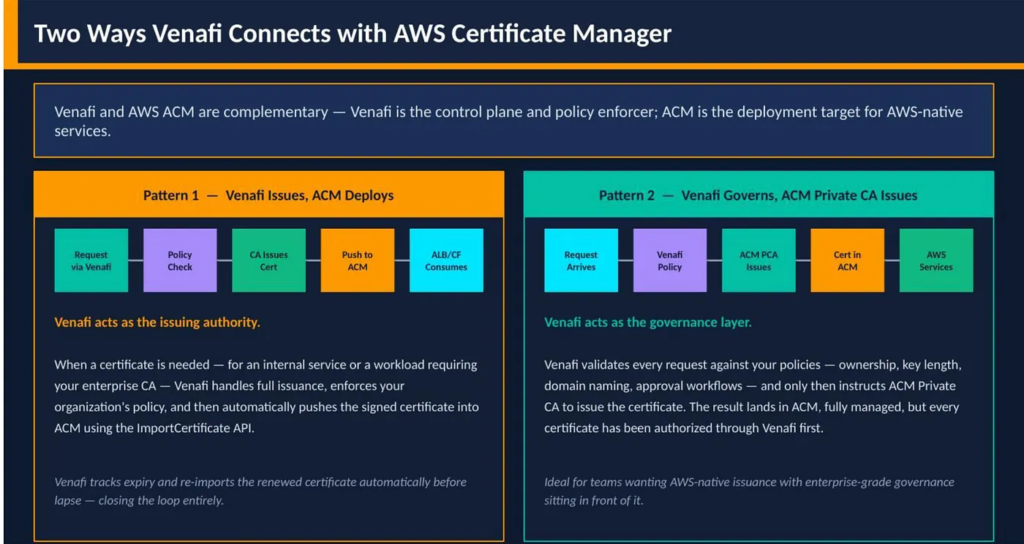This screenshot has width=1024, height=544.
Task: Click the 'ALB/CF Consumes' flow box
Action: 447,260
